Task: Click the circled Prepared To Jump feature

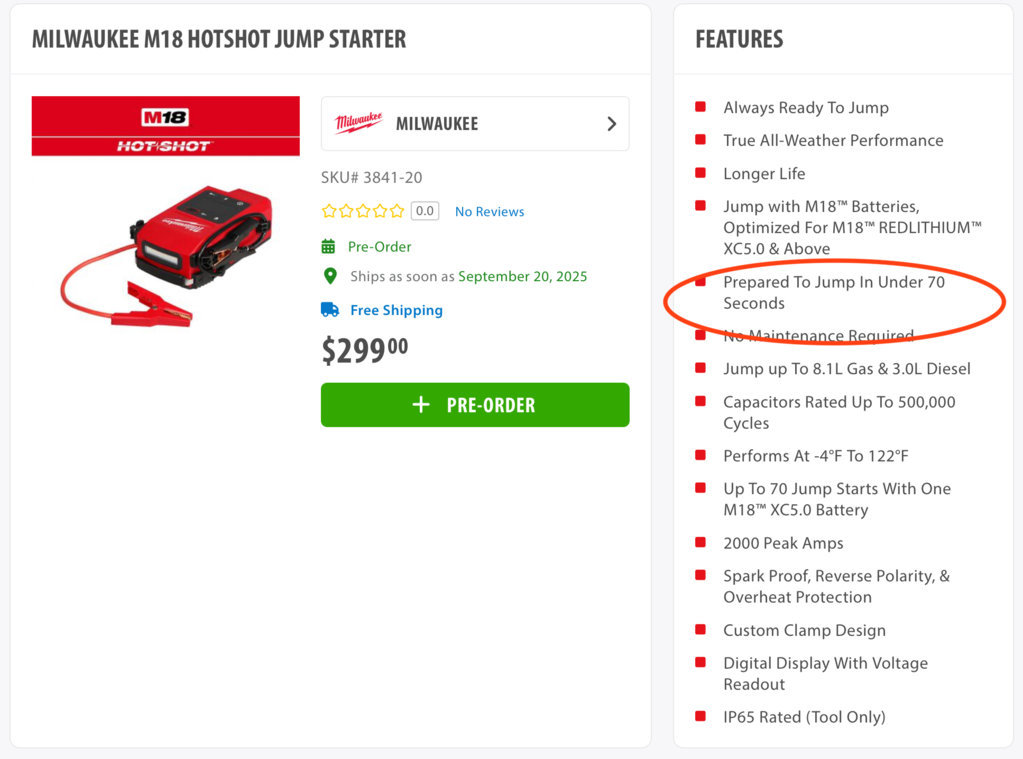Action: pyautogui.click(x=834, y=292)
